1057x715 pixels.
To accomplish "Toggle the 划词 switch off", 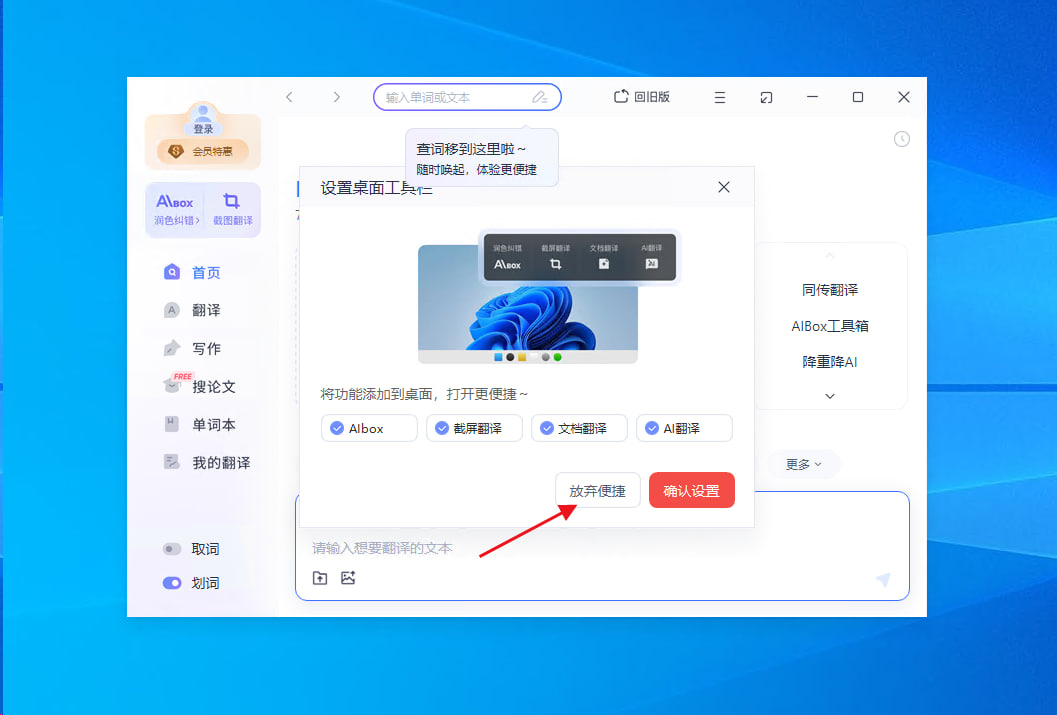I will click(x=172, y=583).
